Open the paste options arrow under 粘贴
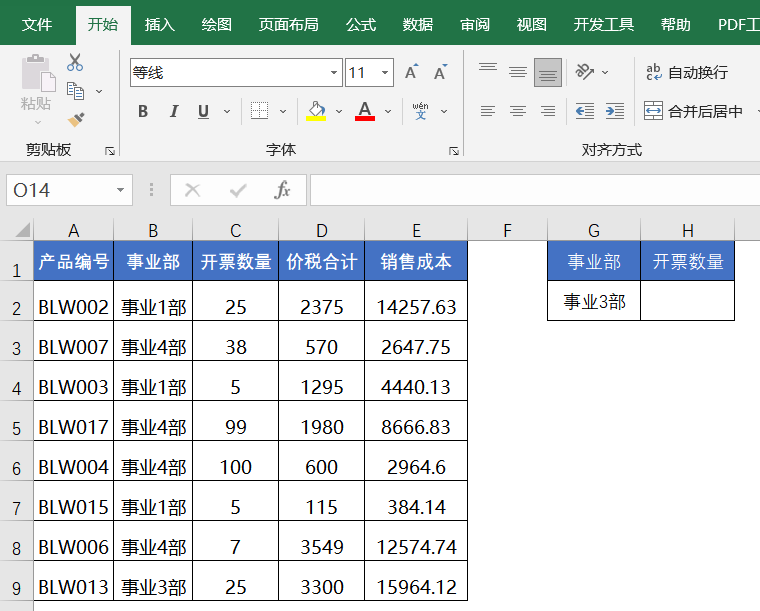The height and width of the screenshot is (611, 760). pos(38,123)
